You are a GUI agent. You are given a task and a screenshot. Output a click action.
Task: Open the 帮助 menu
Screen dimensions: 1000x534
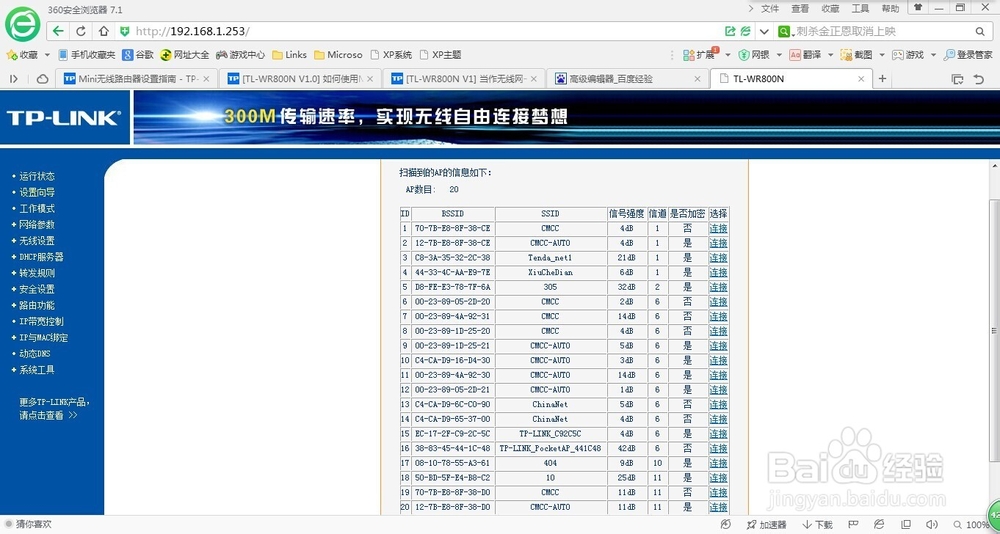tap(890, 8)
